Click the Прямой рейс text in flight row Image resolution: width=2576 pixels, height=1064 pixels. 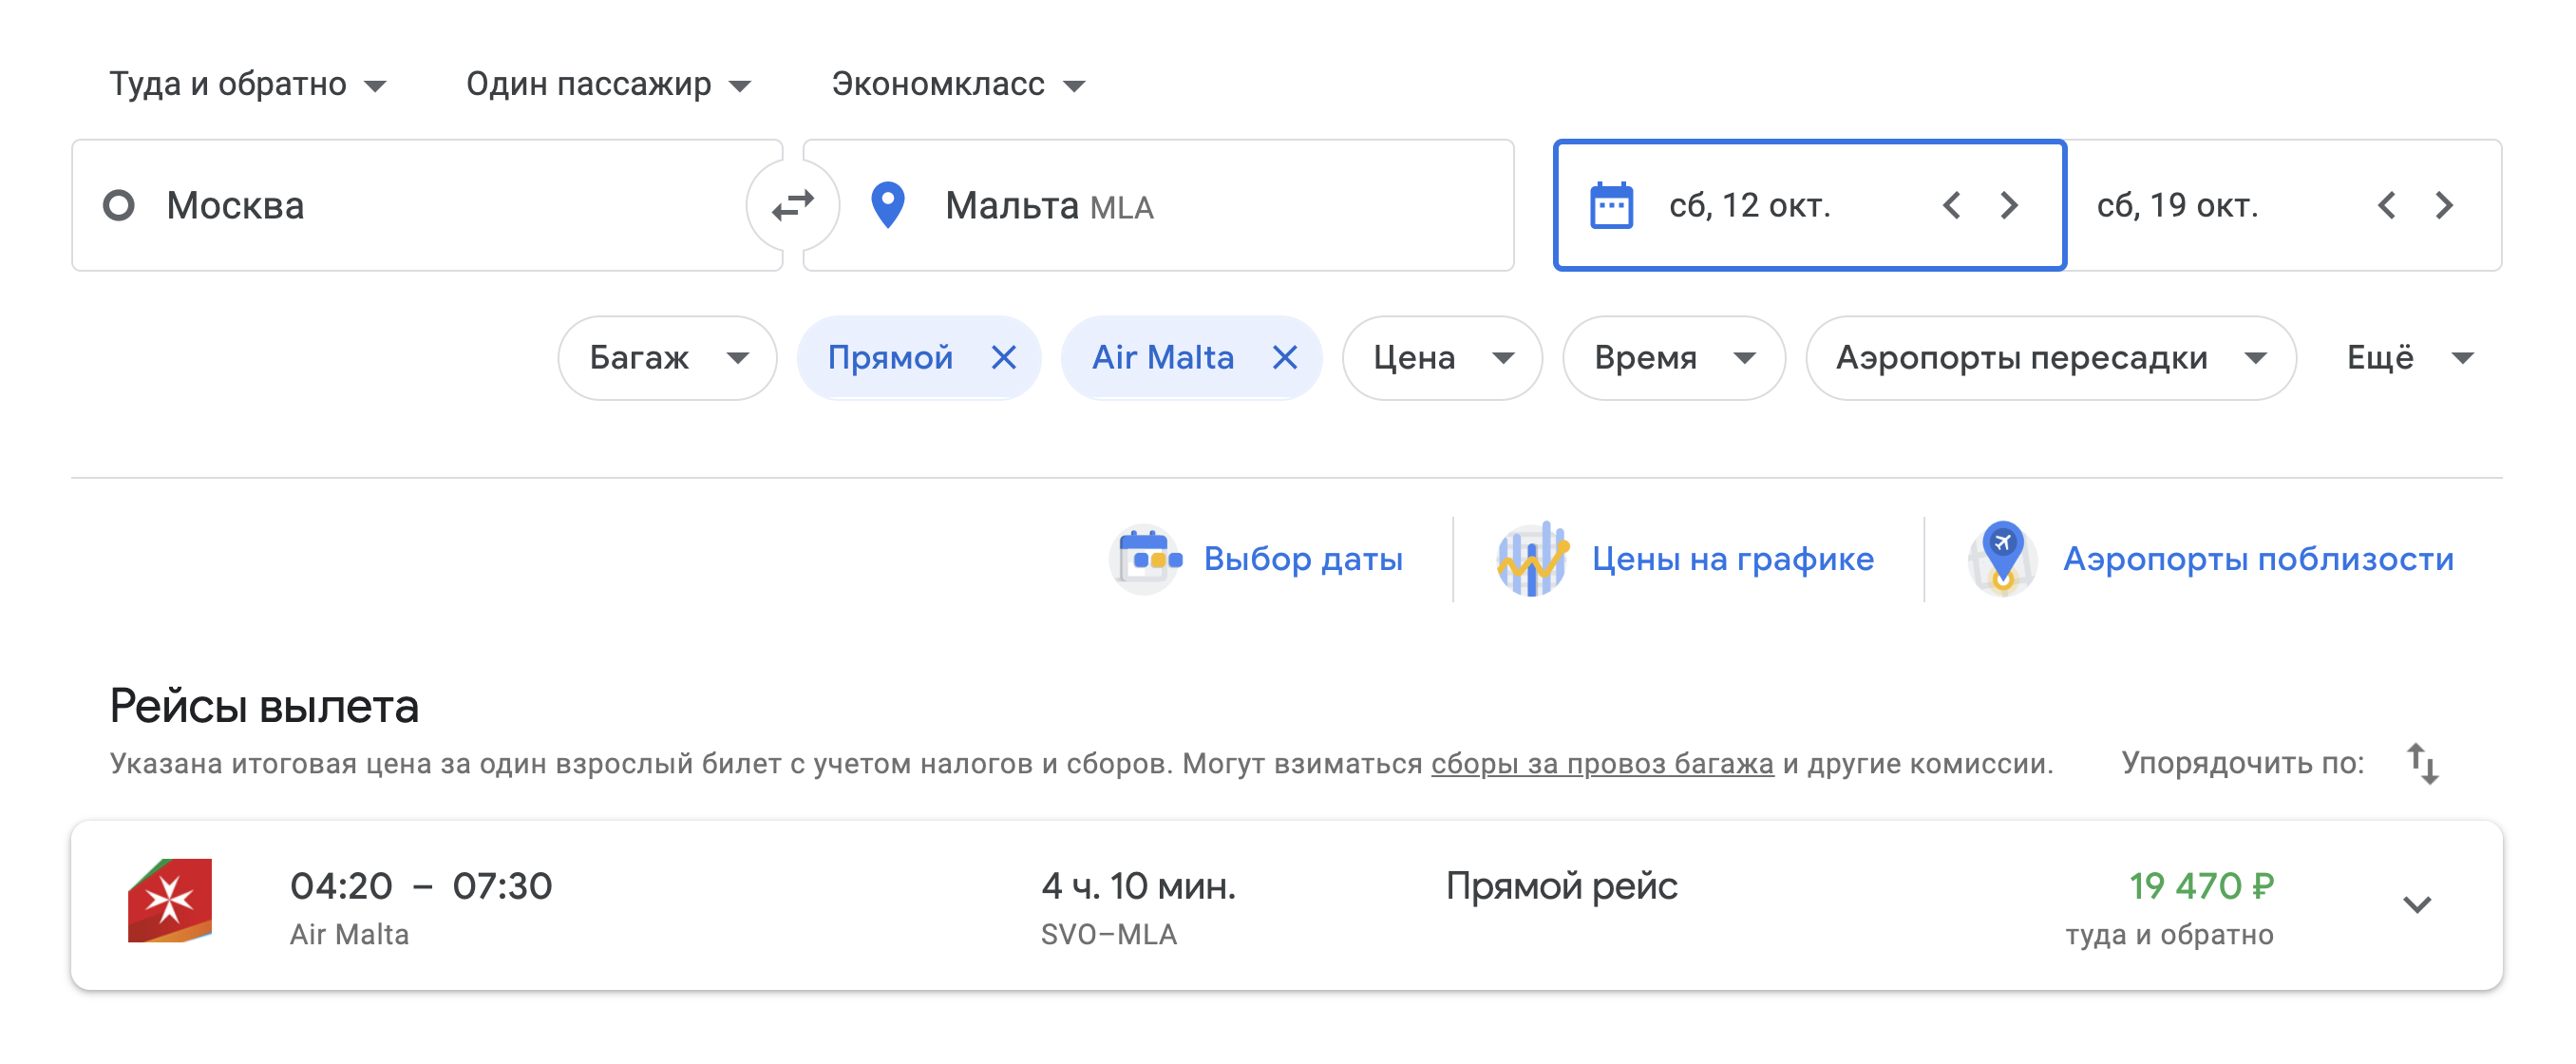[1561, 886]
